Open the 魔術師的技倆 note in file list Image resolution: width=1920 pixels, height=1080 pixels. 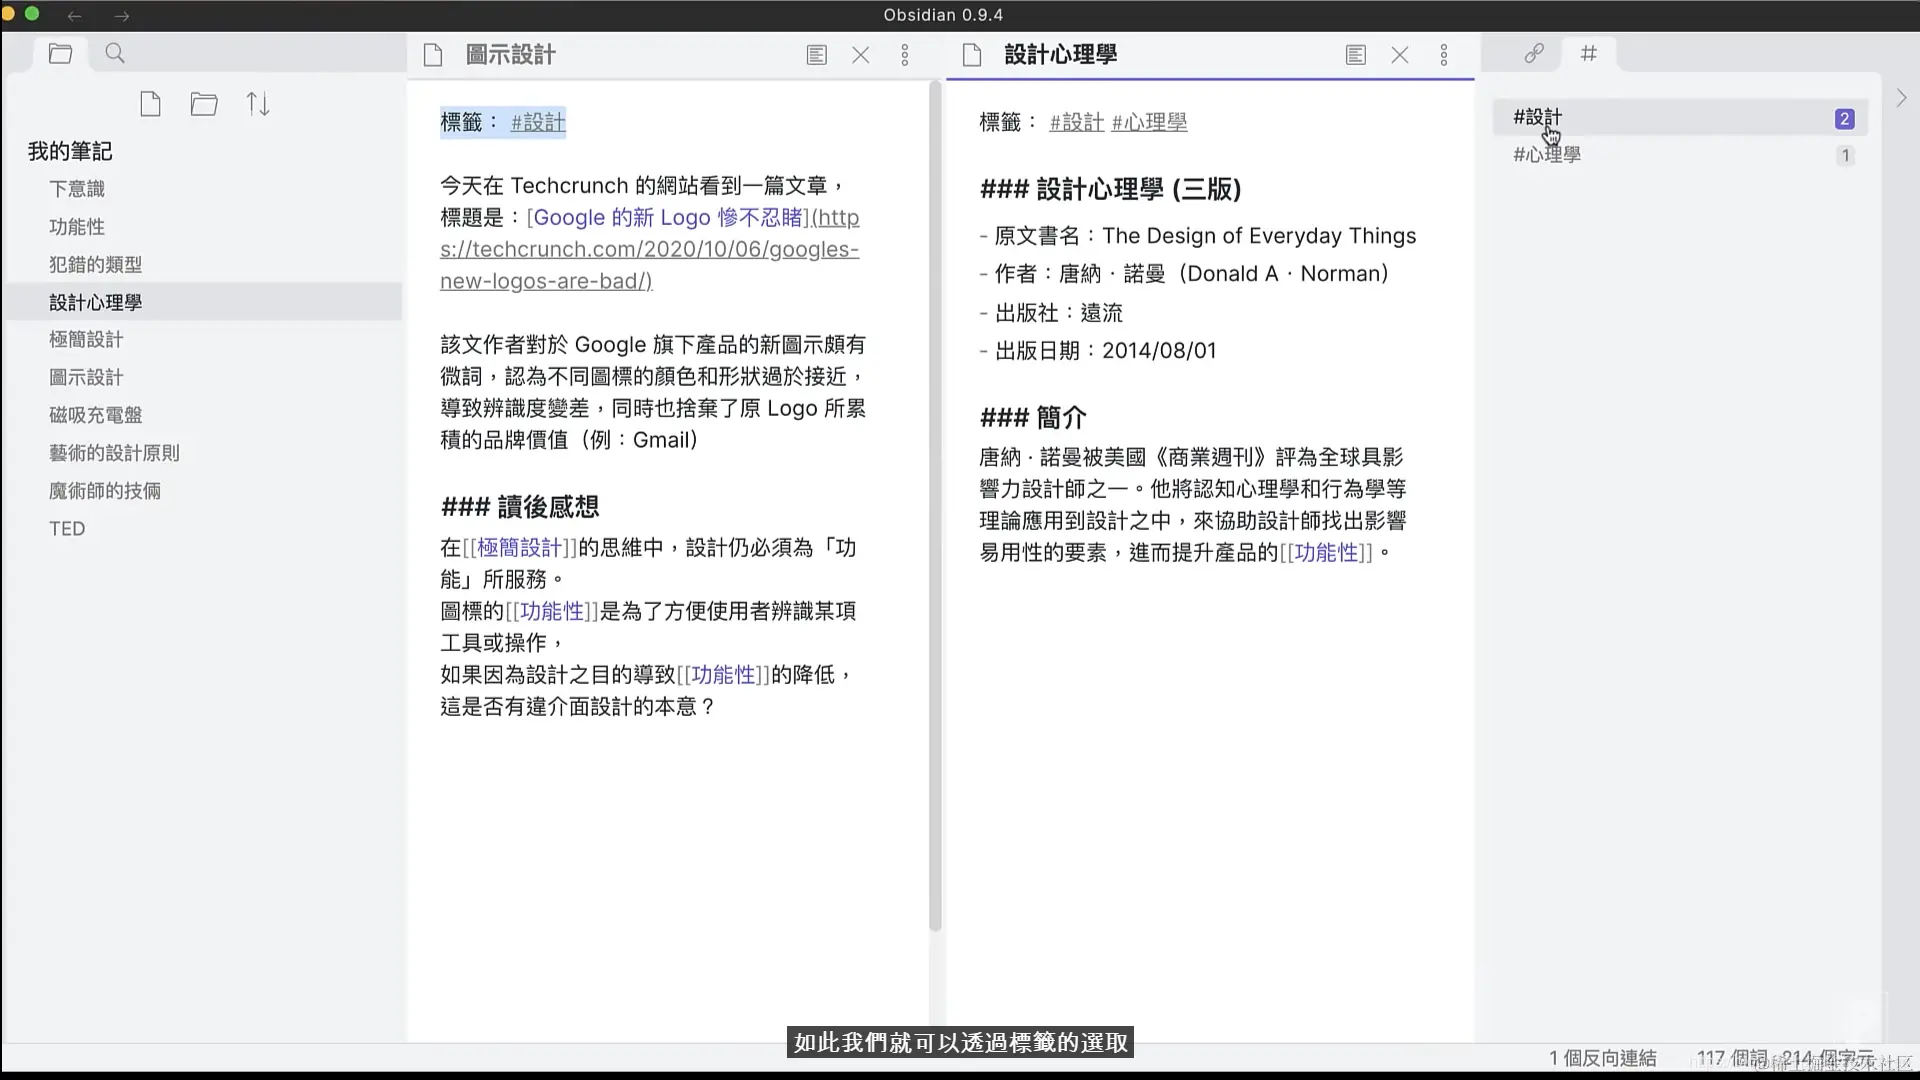click(105, 491)
